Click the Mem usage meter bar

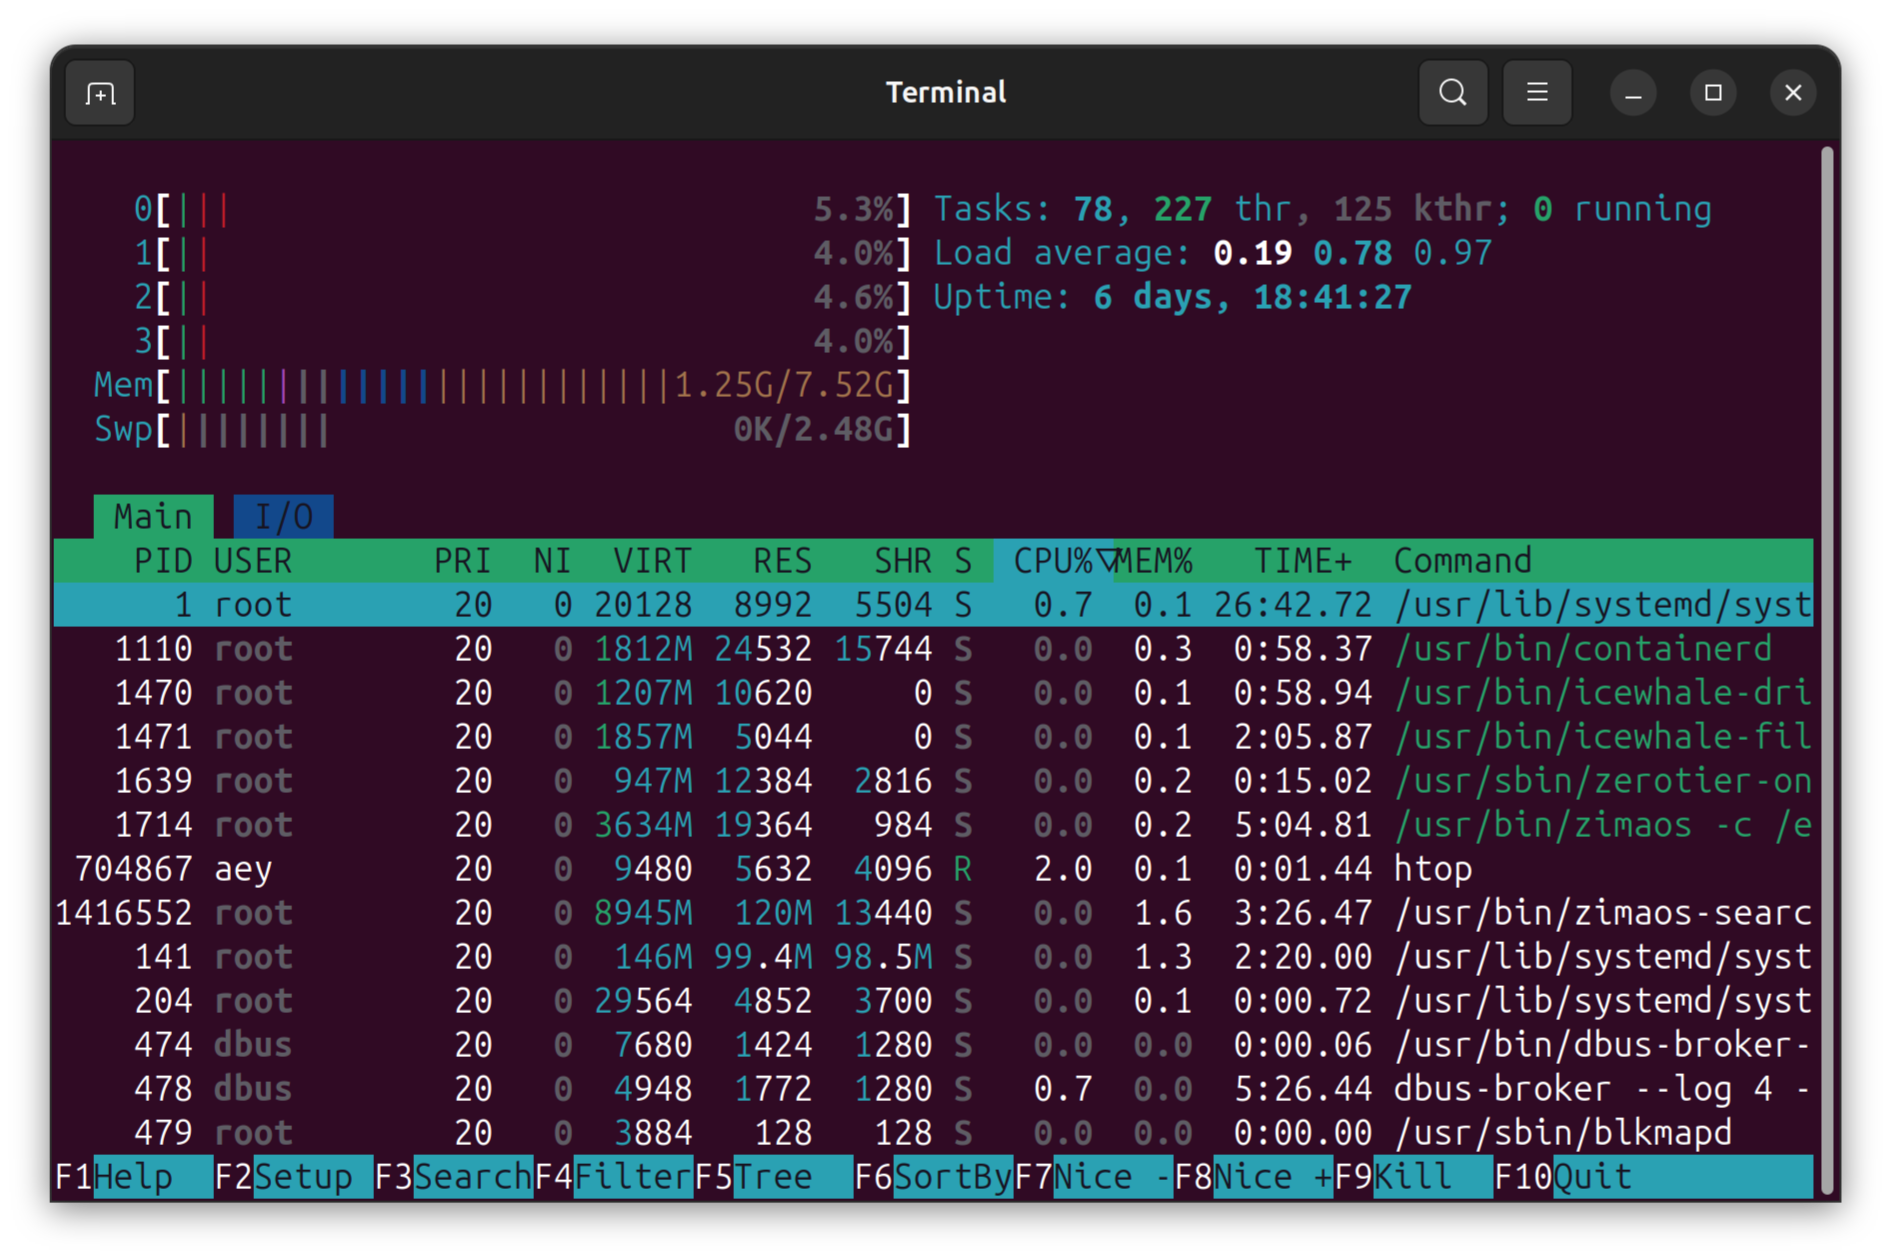click(502, 386)
